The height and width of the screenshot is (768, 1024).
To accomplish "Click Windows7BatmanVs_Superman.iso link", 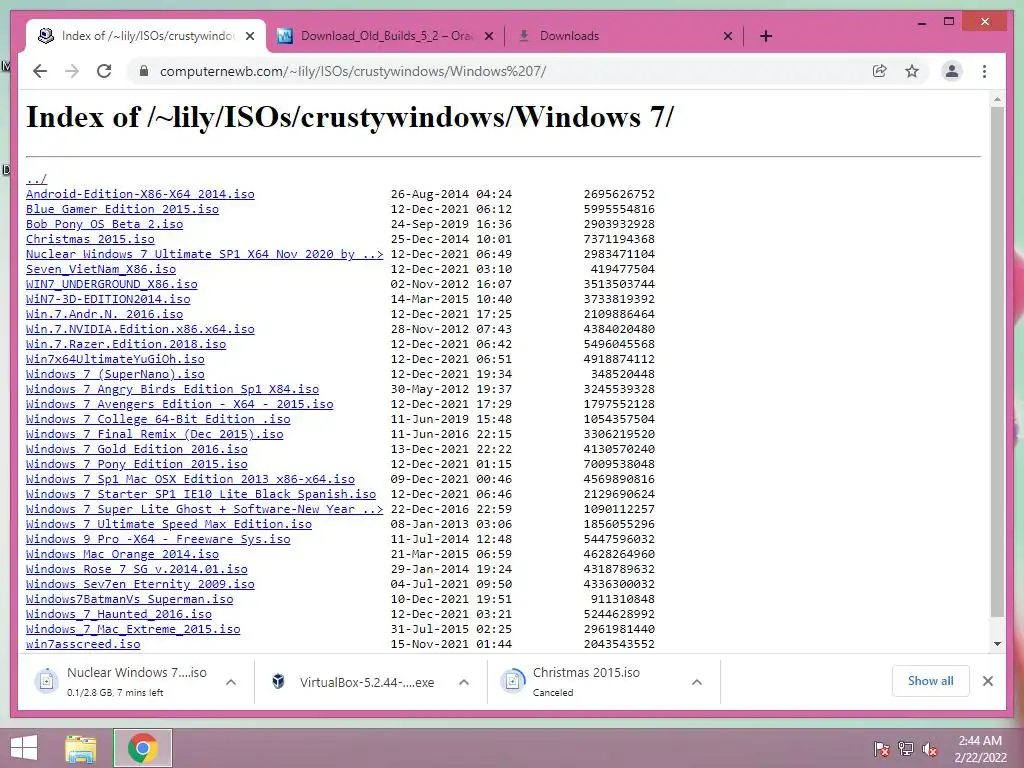I will coord(129,600).
